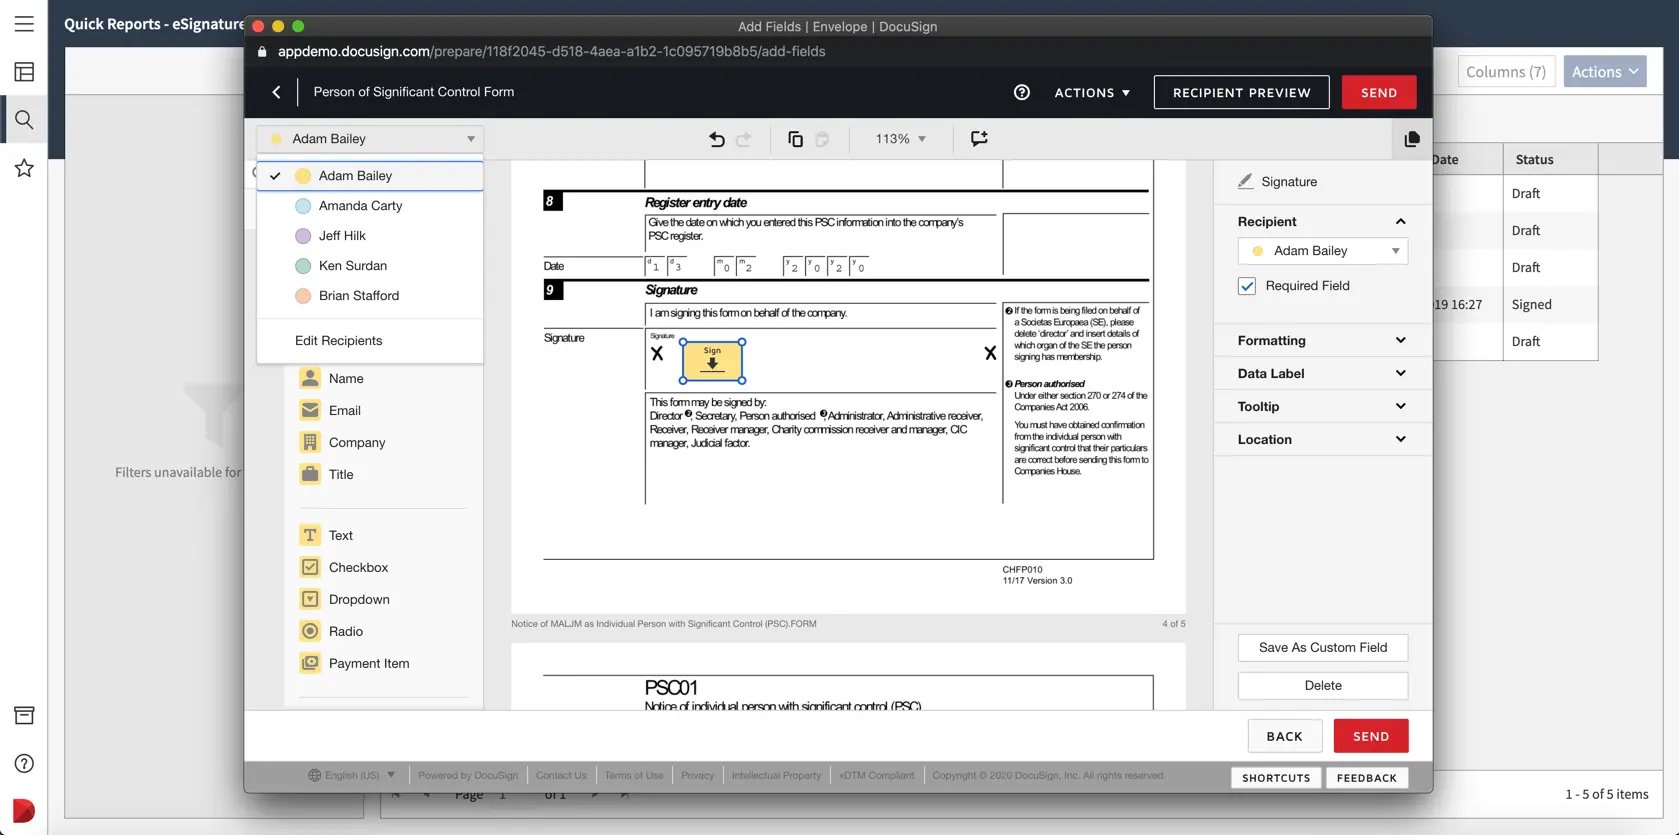This screenshot has width=1679, height=835.
Task: Click the search icon in left sidebar
Action: tap(24, 120)
